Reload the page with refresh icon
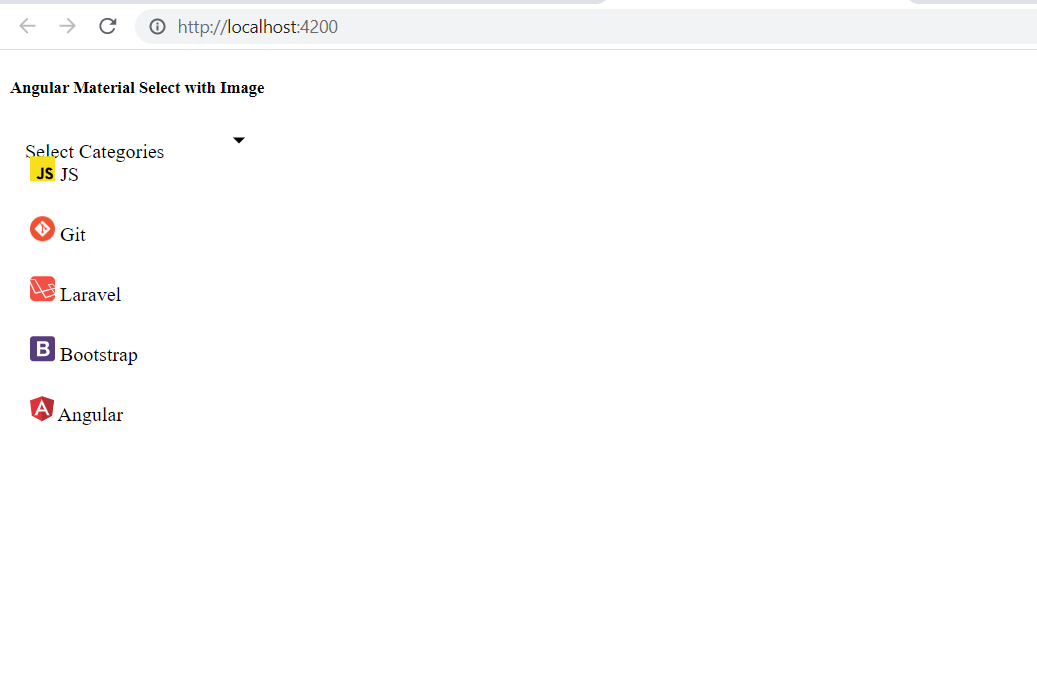The width and height of the screenshot is (1037, 696). click(108, 26)
